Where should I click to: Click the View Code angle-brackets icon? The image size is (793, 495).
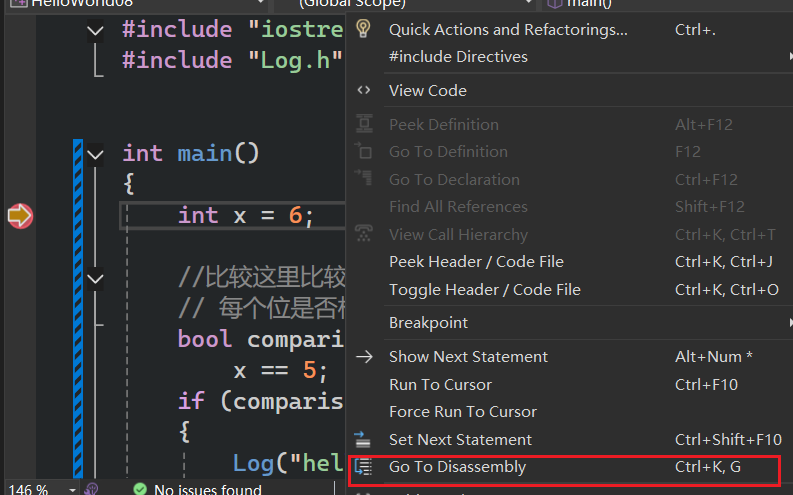pos(364,90)
